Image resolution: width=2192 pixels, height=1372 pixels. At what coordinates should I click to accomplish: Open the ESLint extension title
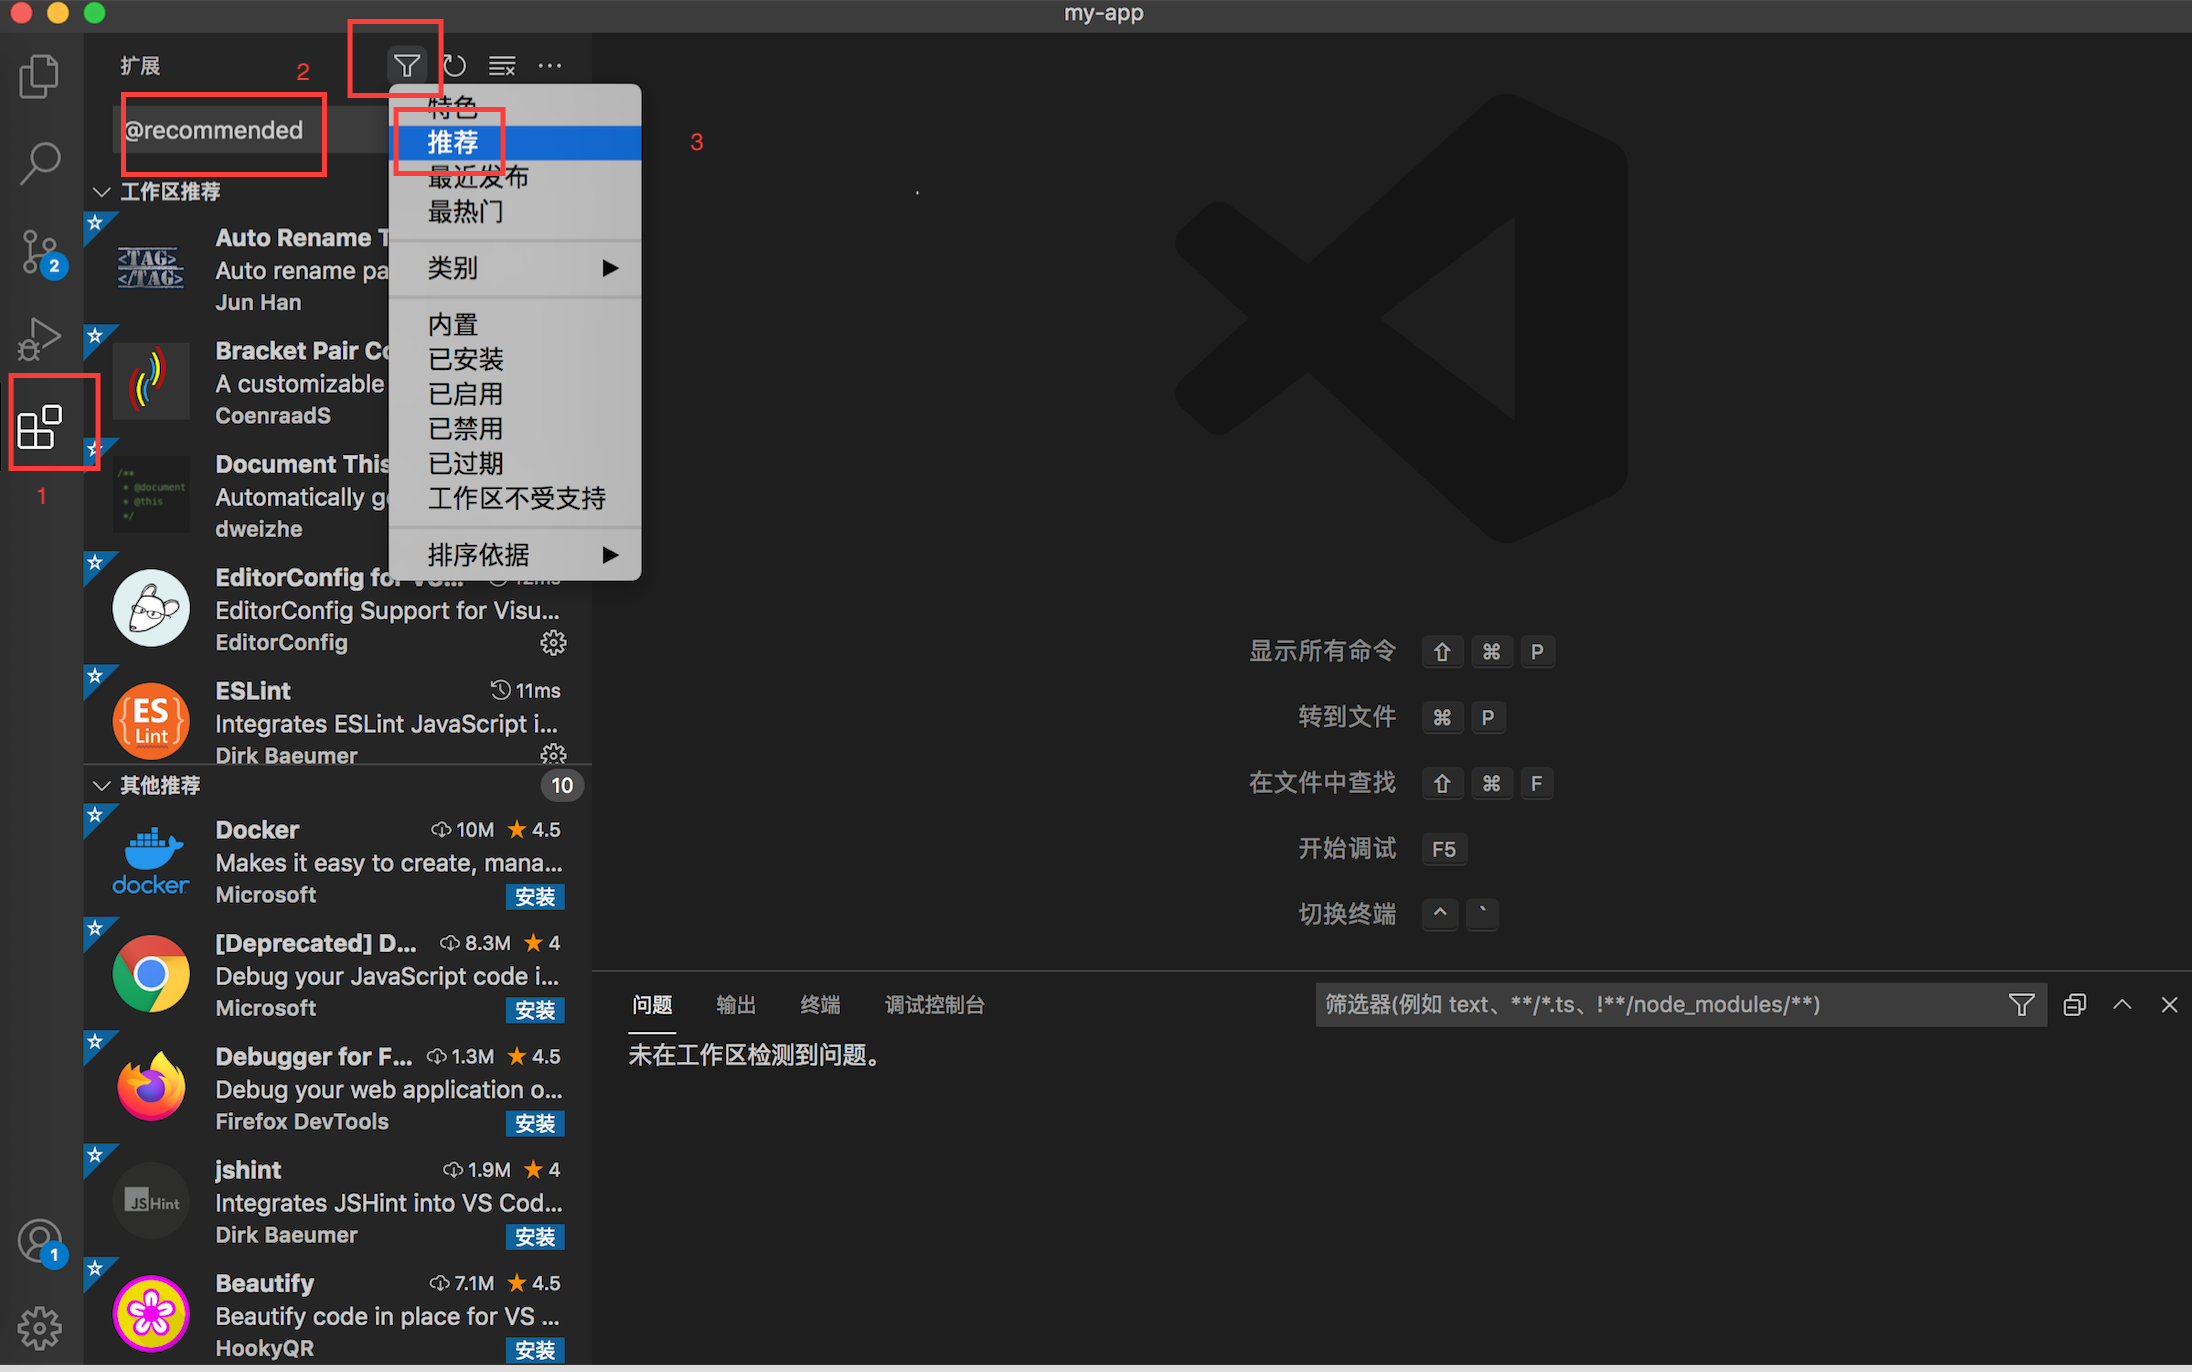point(253,691)
